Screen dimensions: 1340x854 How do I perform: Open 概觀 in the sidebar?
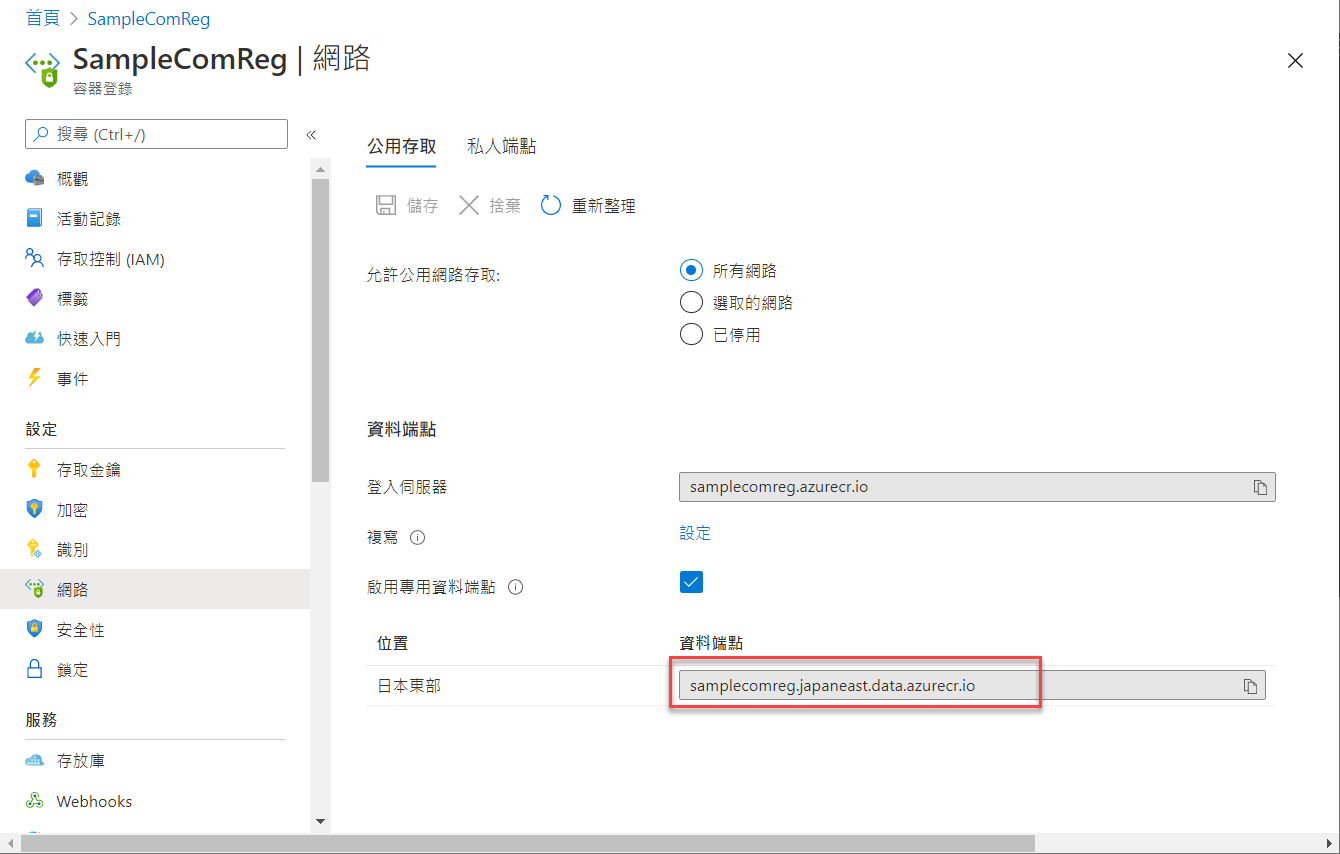coord(155,178)
